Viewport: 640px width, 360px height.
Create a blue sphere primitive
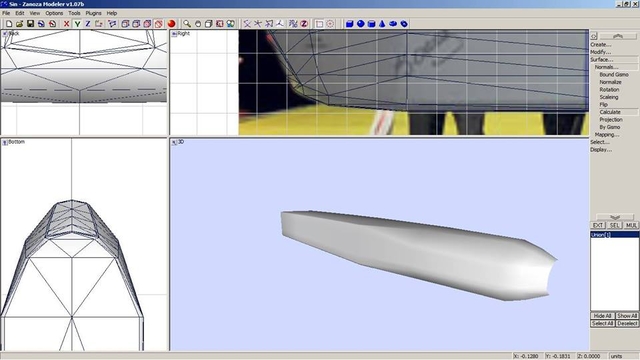pos(360,24)
